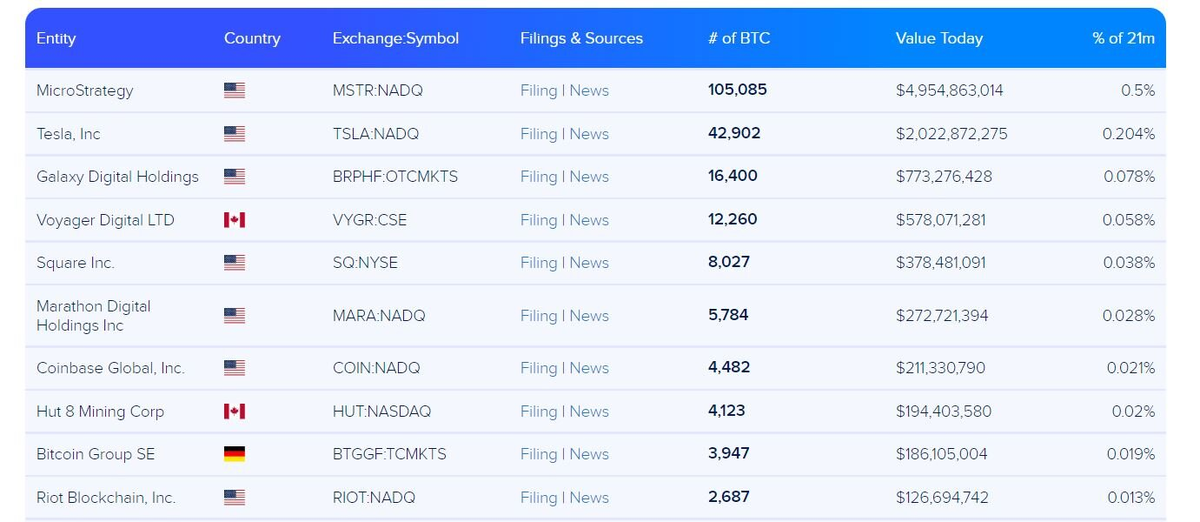
Task: Open the Filing link for Coinbase Global
Action: [538, 368]
